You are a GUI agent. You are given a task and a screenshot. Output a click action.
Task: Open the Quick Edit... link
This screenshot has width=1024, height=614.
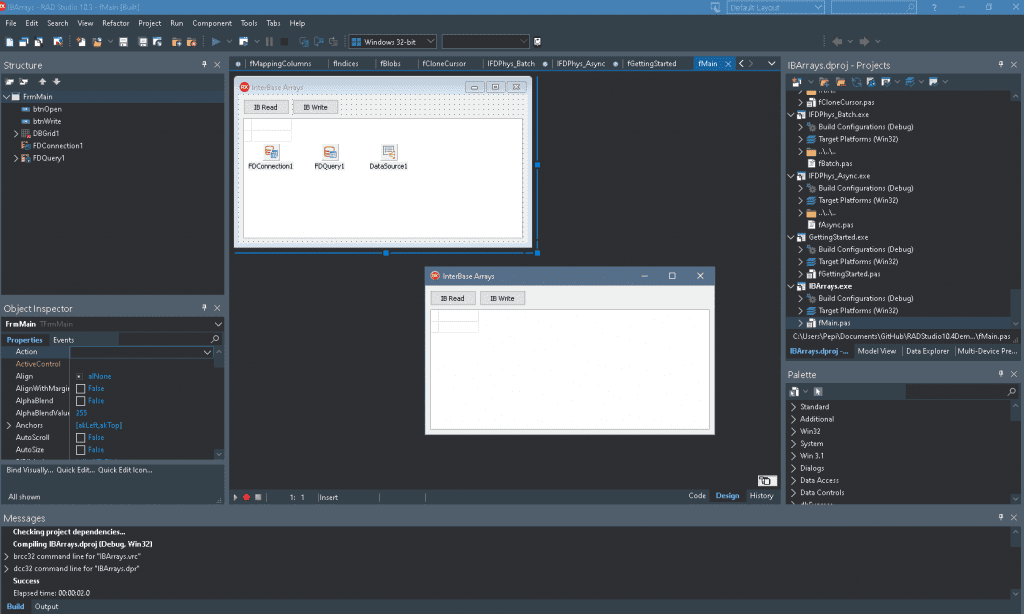click(75, 470)
